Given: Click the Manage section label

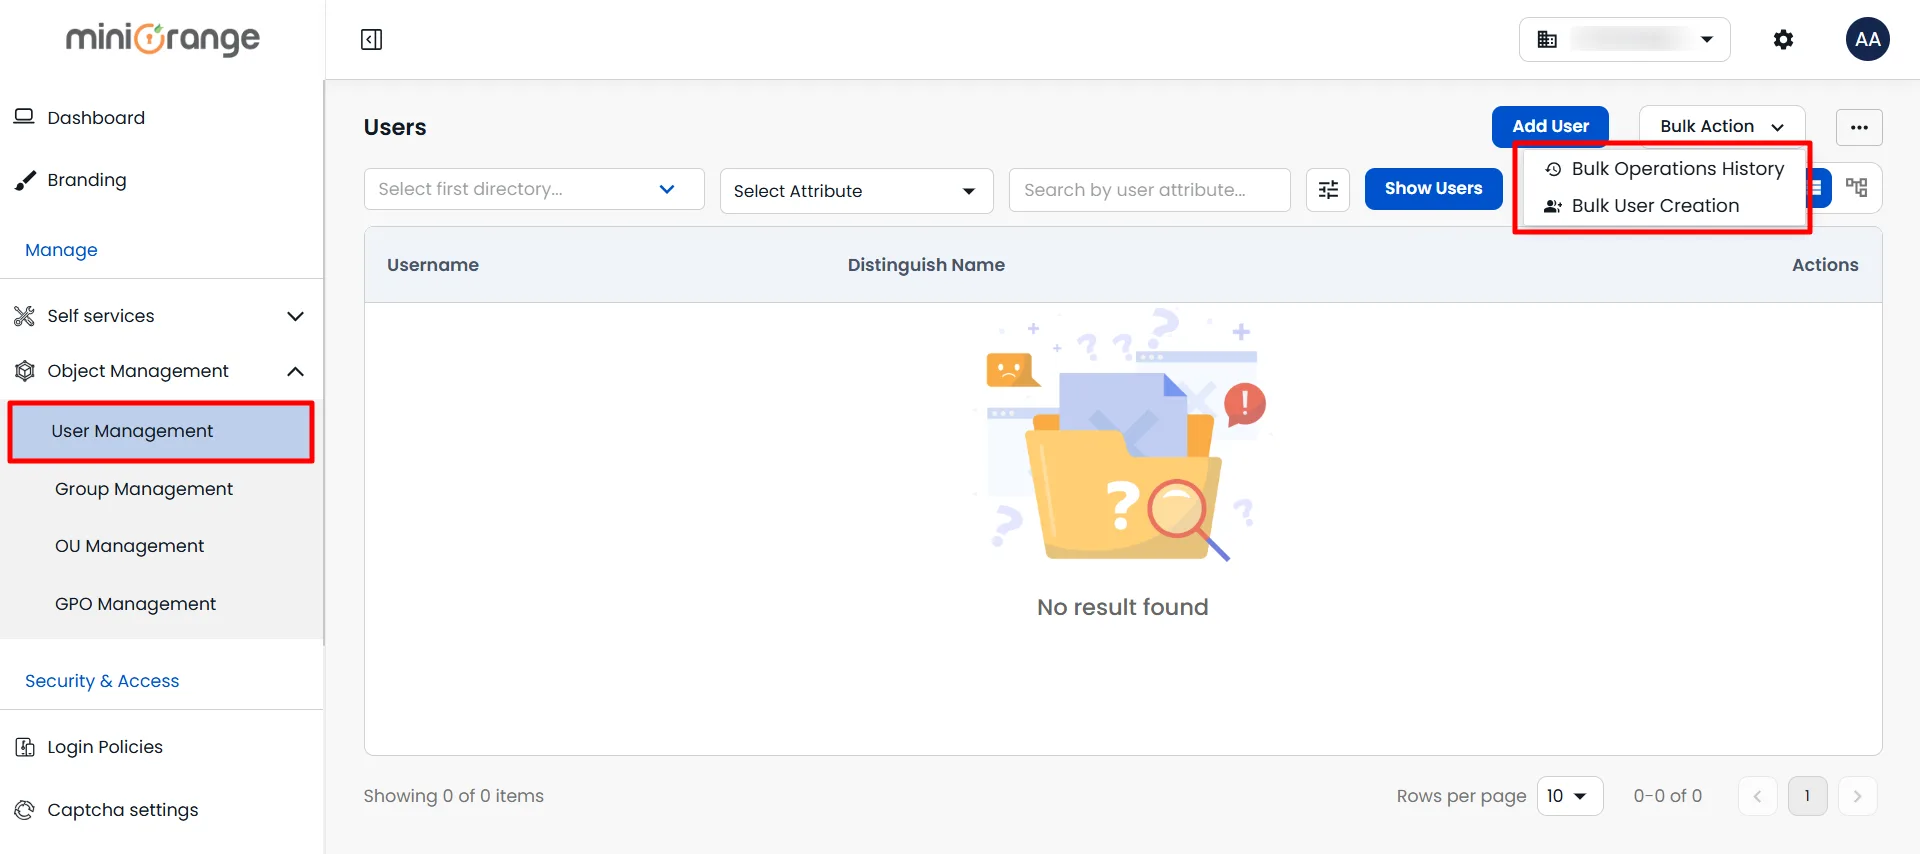Looking at the screenshot, I should point(61,250).
